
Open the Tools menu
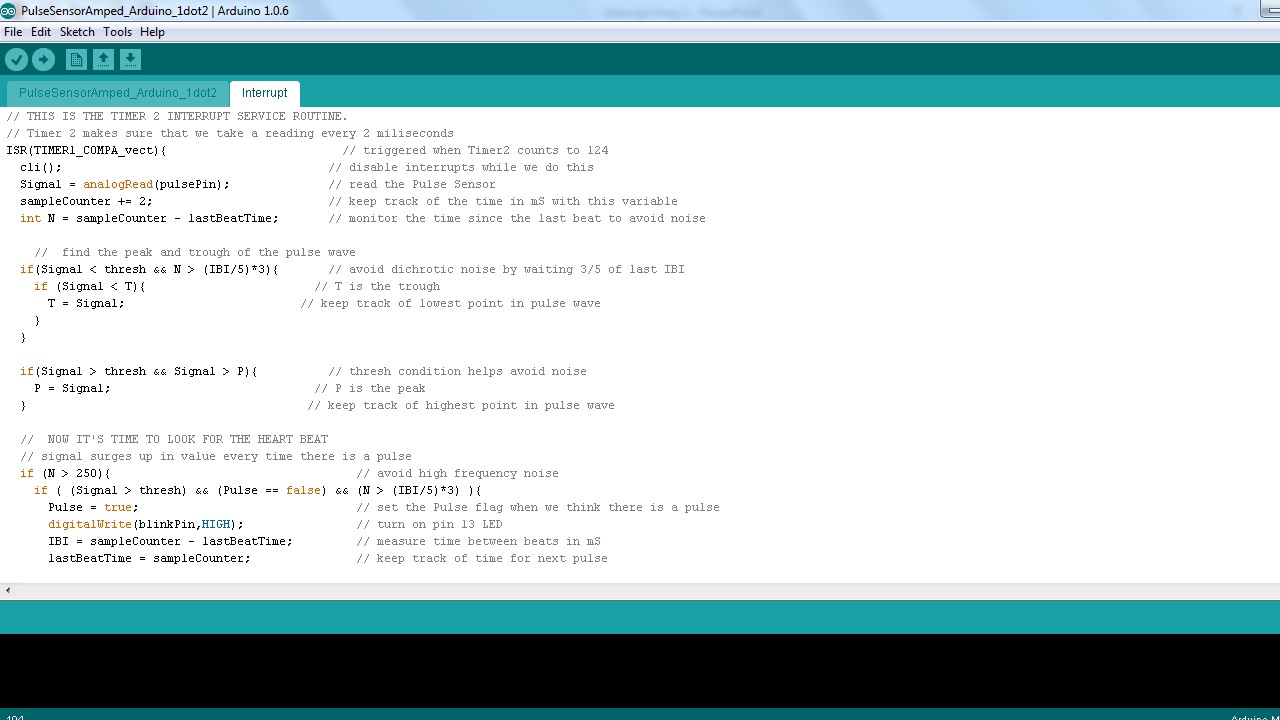coord(117,31)
